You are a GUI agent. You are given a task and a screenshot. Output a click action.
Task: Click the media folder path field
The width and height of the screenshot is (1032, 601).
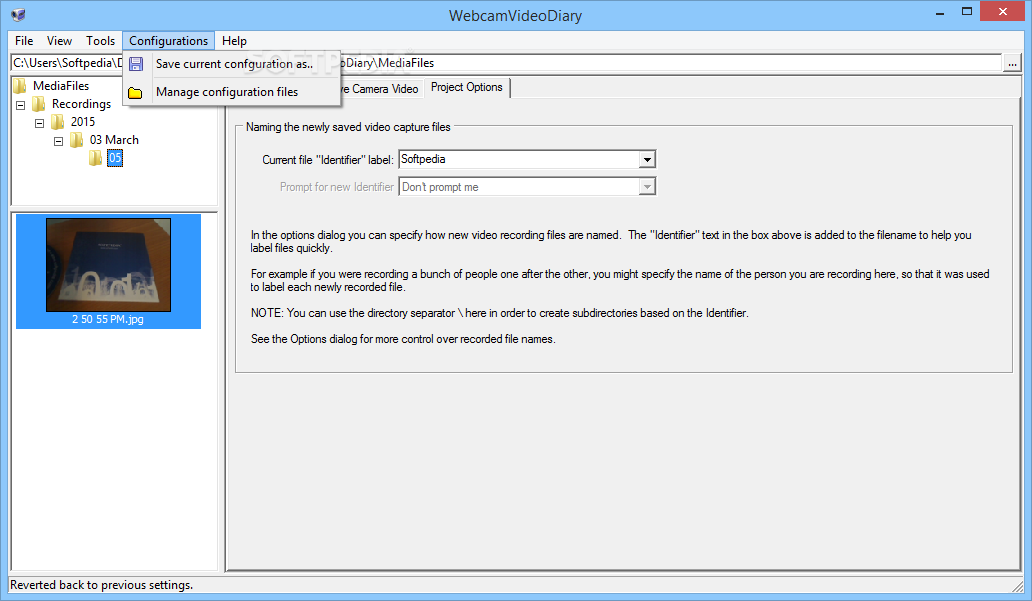[x=505, y=63]
